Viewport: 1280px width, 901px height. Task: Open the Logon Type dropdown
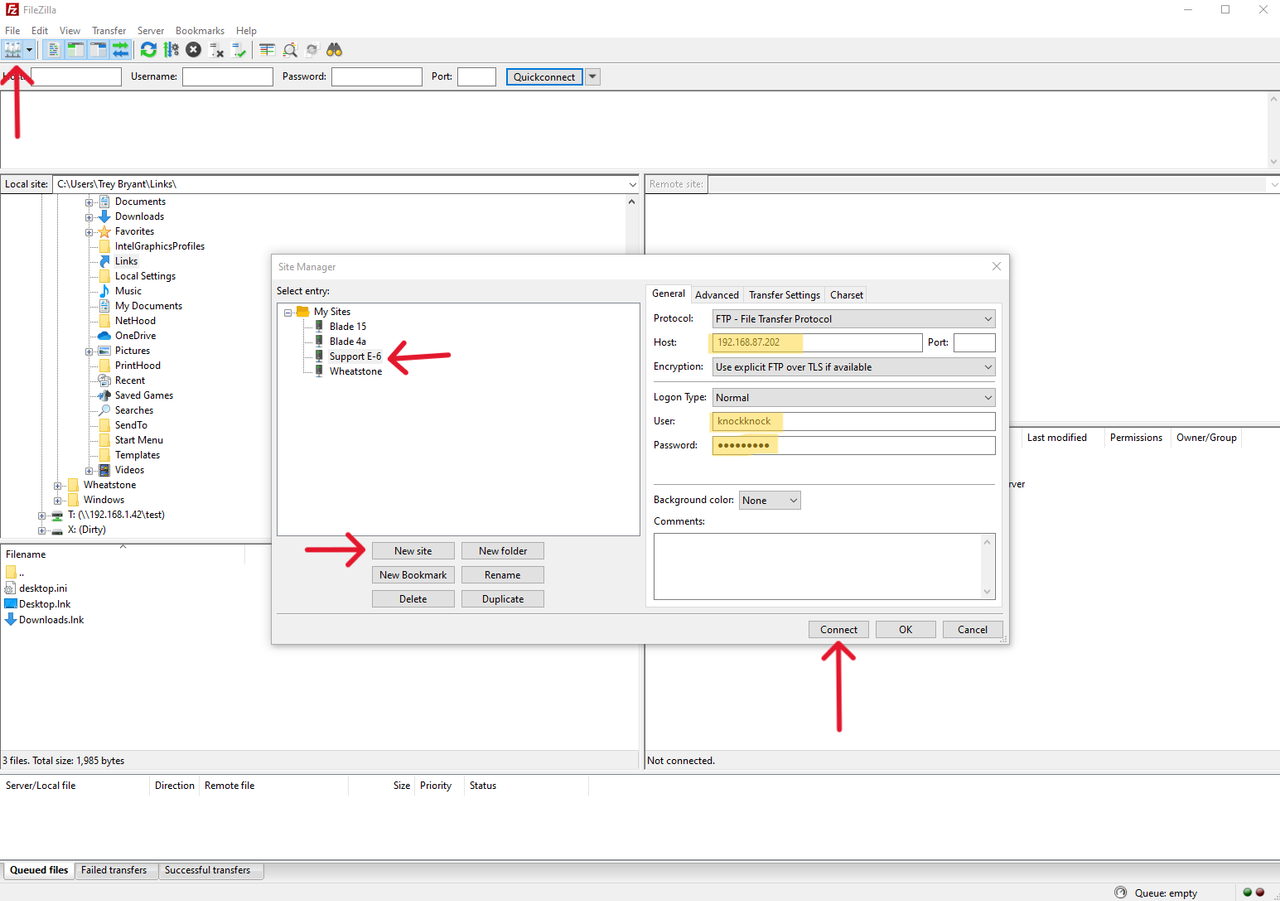point(854,397)
